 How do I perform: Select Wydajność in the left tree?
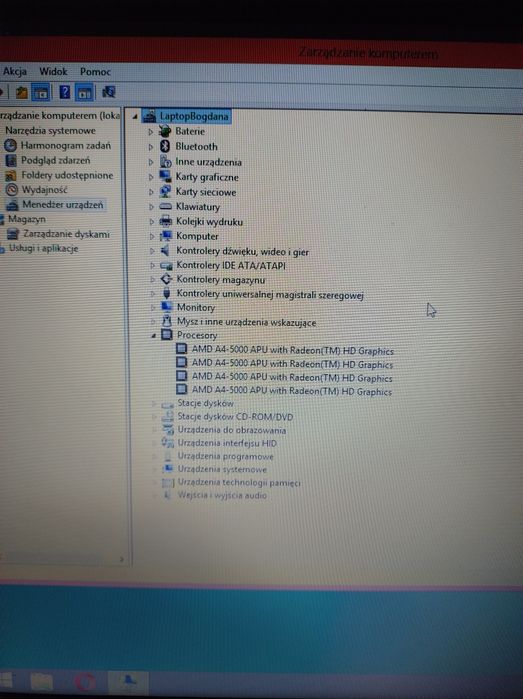45,190
